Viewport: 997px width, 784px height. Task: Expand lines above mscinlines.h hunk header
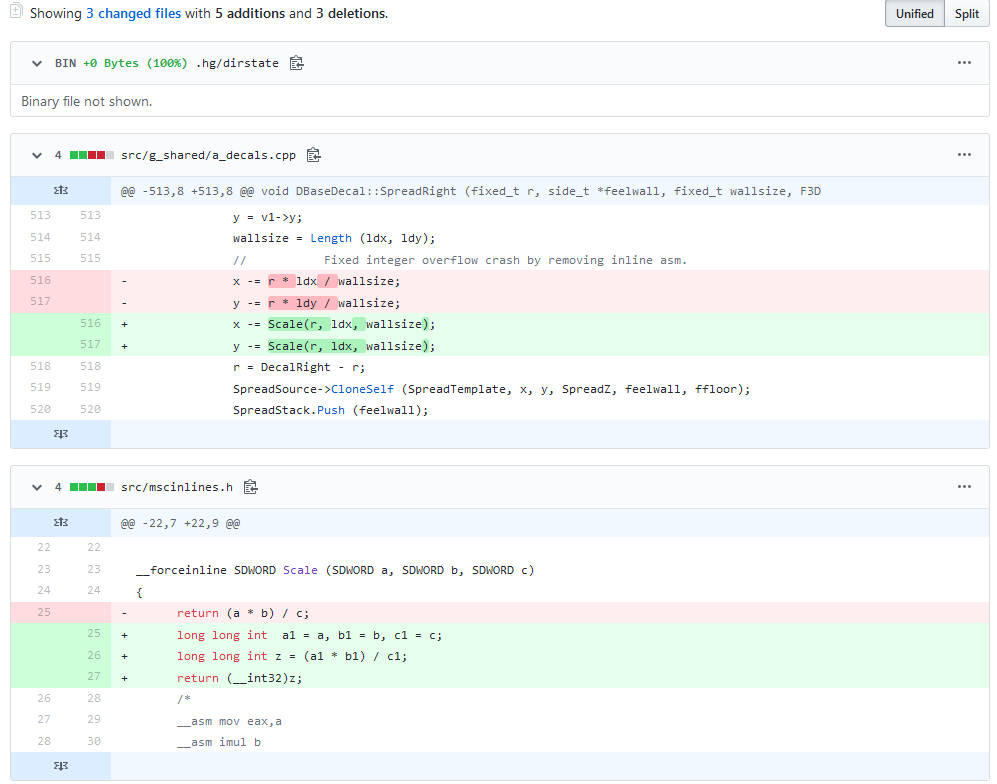pyautogui.click(x=61, y=523)
